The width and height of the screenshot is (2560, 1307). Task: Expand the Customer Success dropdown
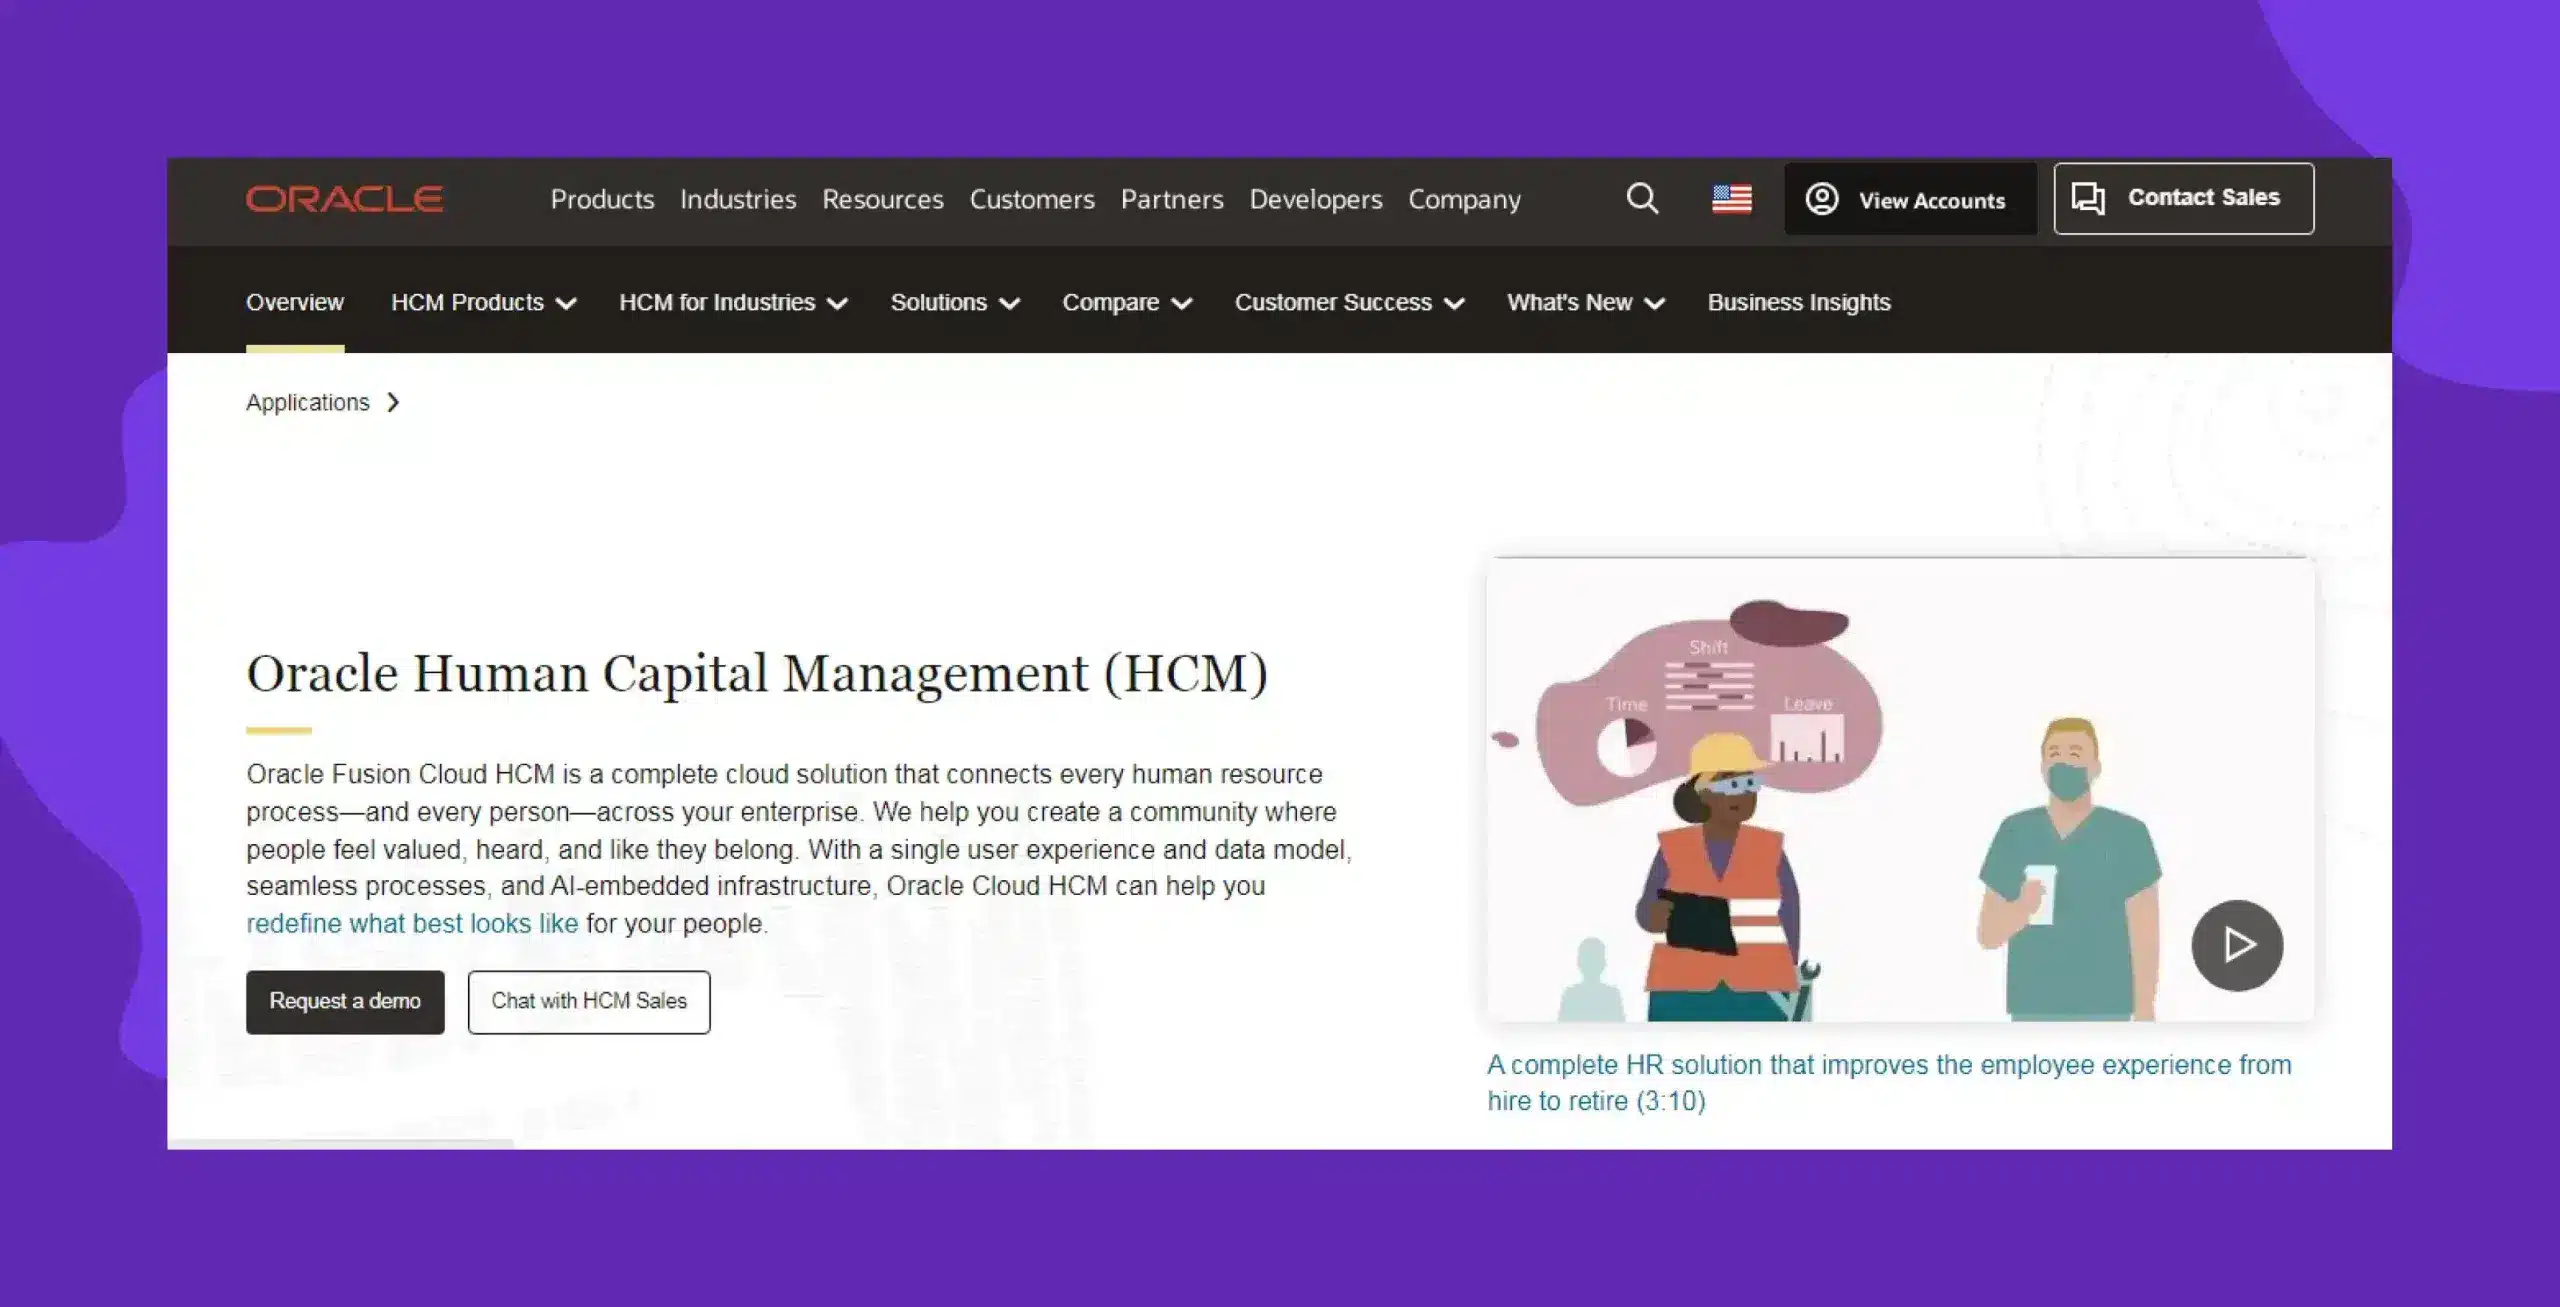tap(1350, 302)
